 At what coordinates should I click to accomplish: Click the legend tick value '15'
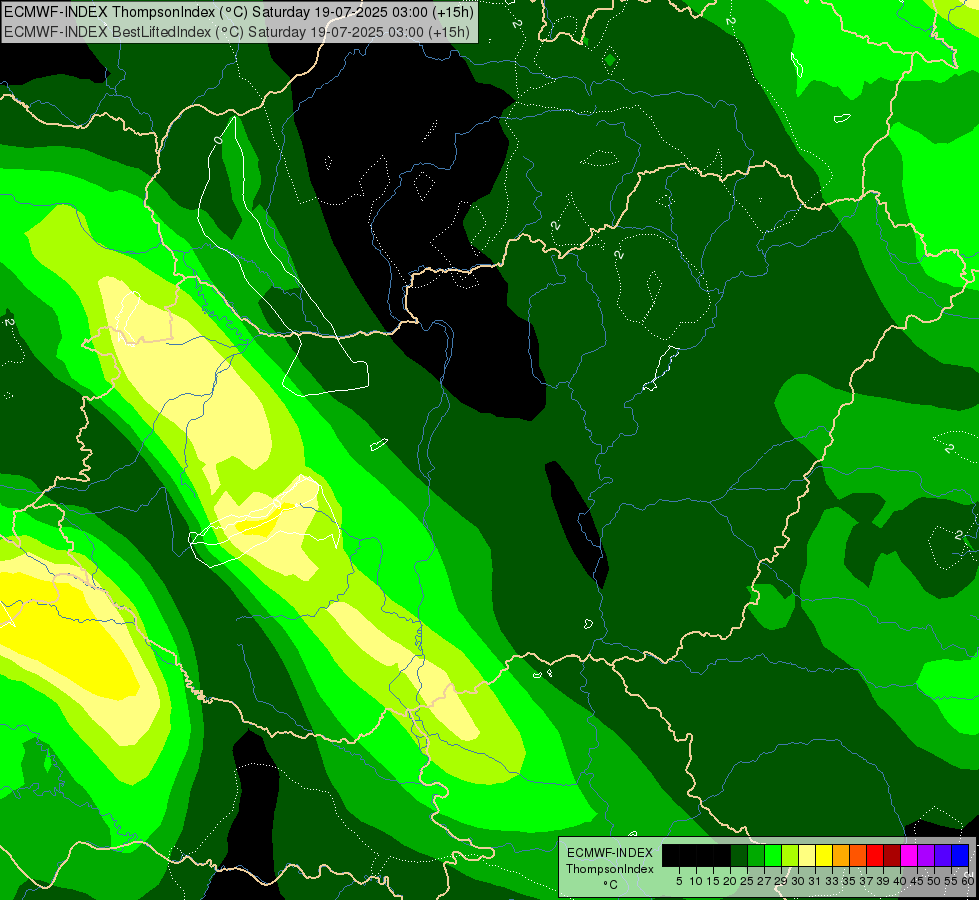[x=713, y=881]
